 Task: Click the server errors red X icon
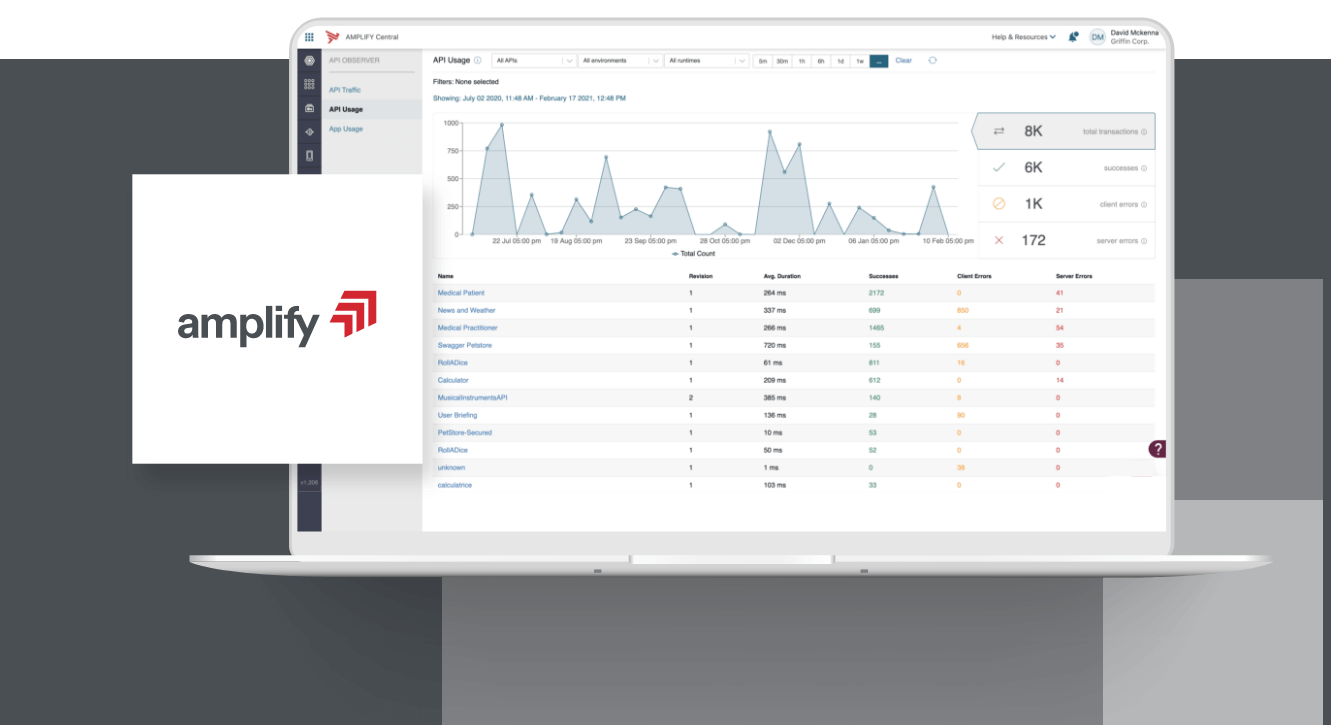pos(998,240)
